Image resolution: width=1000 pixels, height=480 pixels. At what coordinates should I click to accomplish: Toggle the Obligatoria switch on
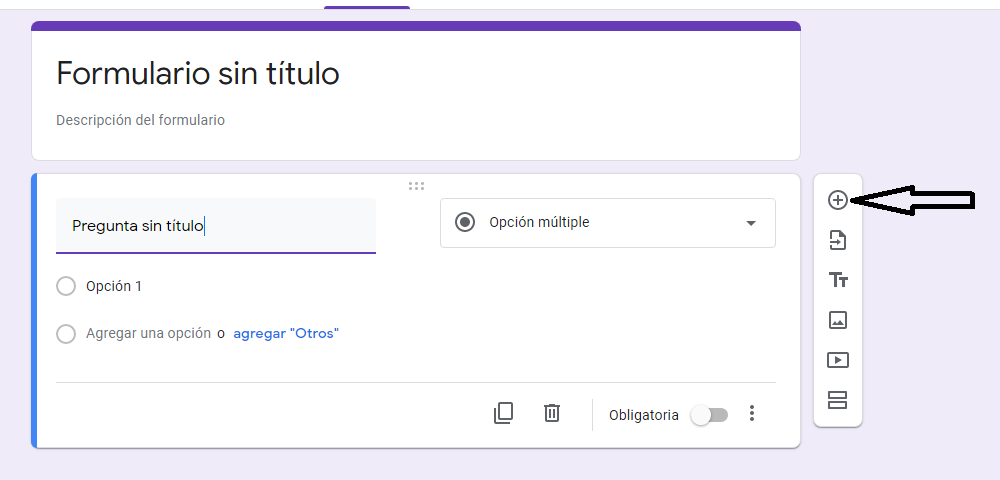click(710, 415)
